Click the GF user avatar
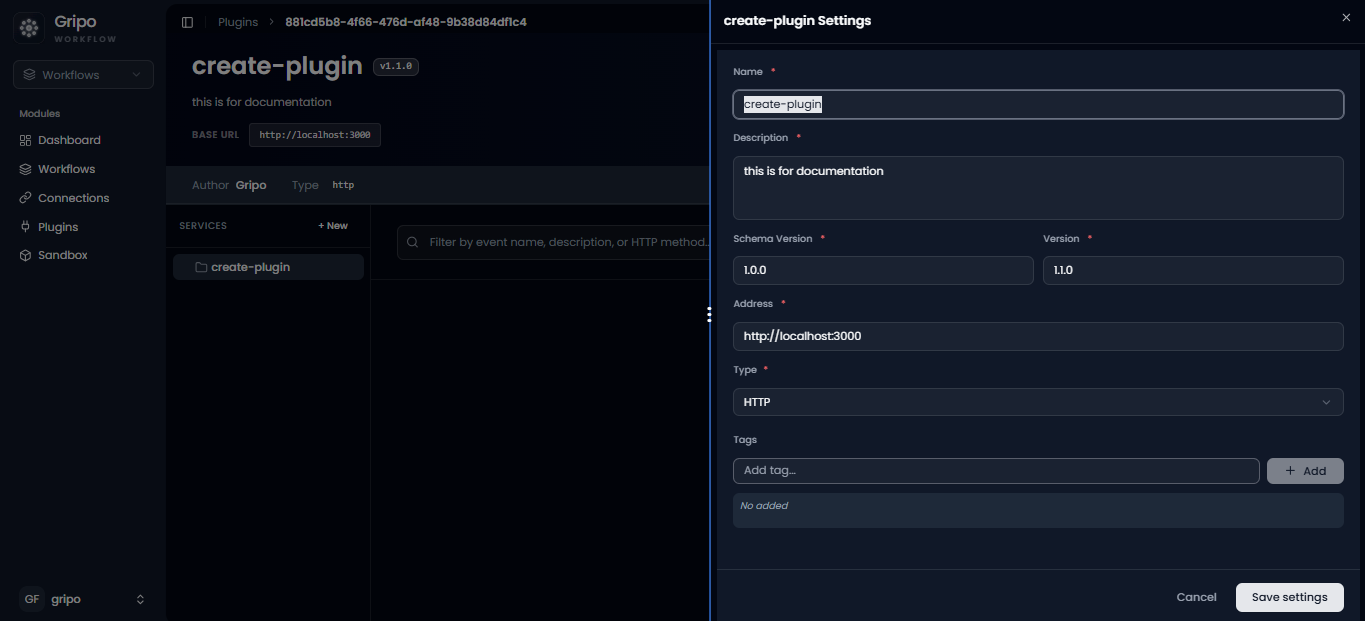This screenshot has height=621, width=1365. [x=32, y=599]
